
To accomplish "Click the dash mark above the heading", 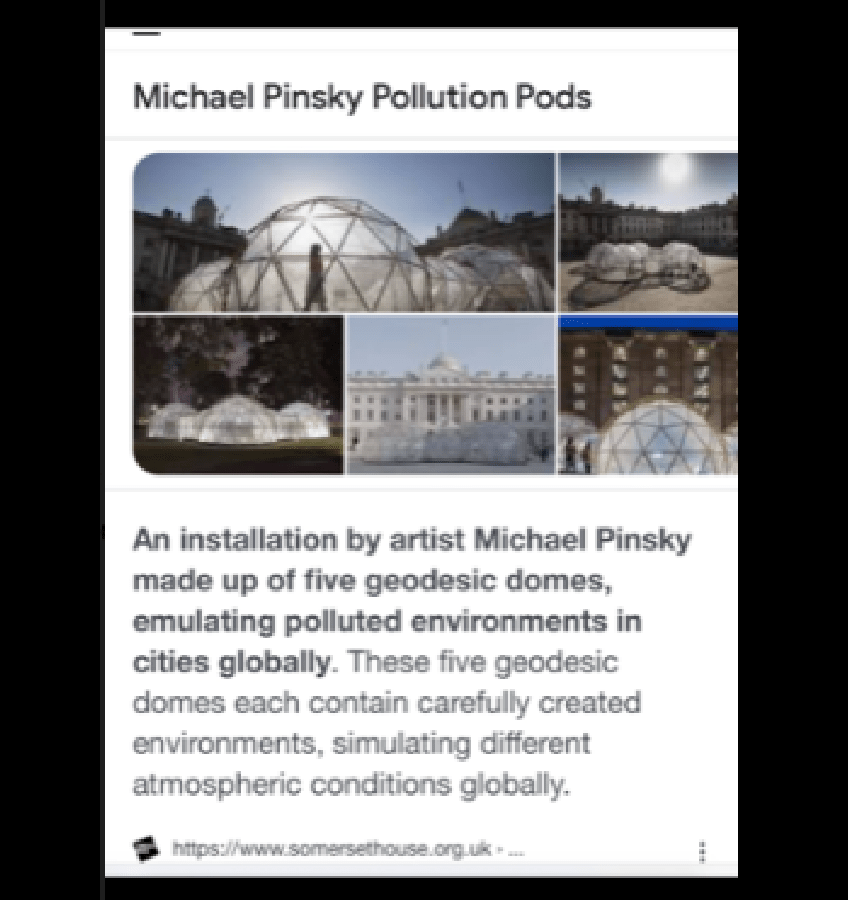I will tap(146, 34).
